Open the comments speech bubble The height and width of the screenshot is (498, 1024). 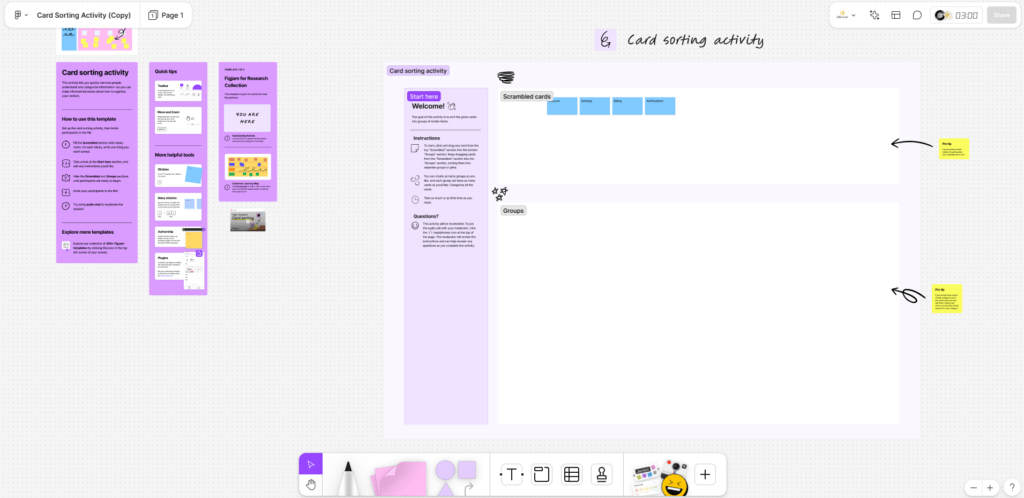point(917,15)
